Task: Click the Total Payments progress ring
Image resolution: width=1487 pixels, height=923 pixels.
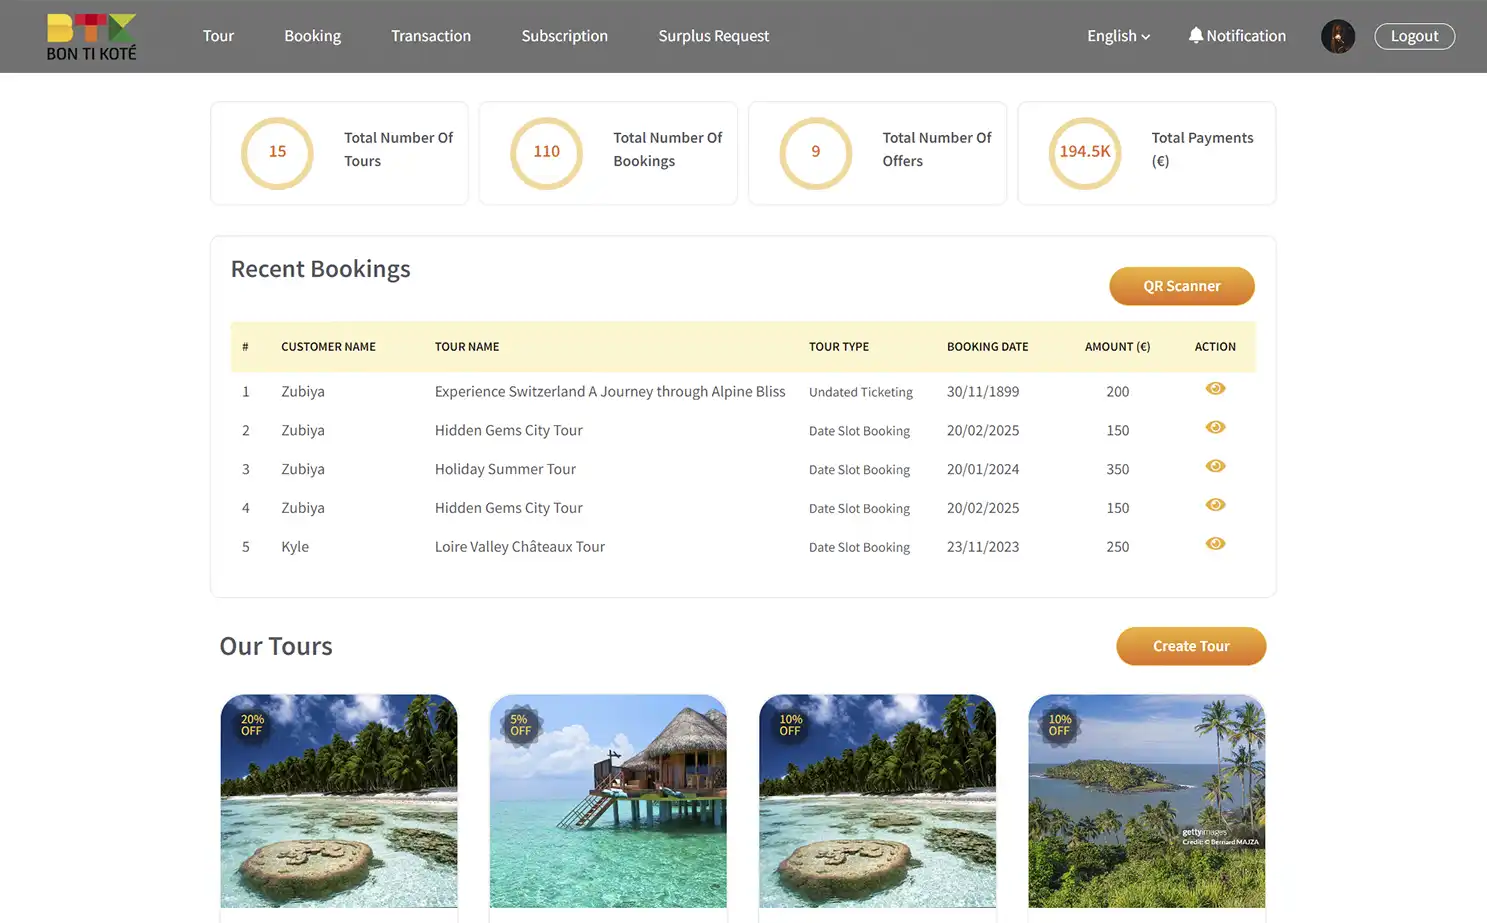Action: click(x=1086, y=153)
